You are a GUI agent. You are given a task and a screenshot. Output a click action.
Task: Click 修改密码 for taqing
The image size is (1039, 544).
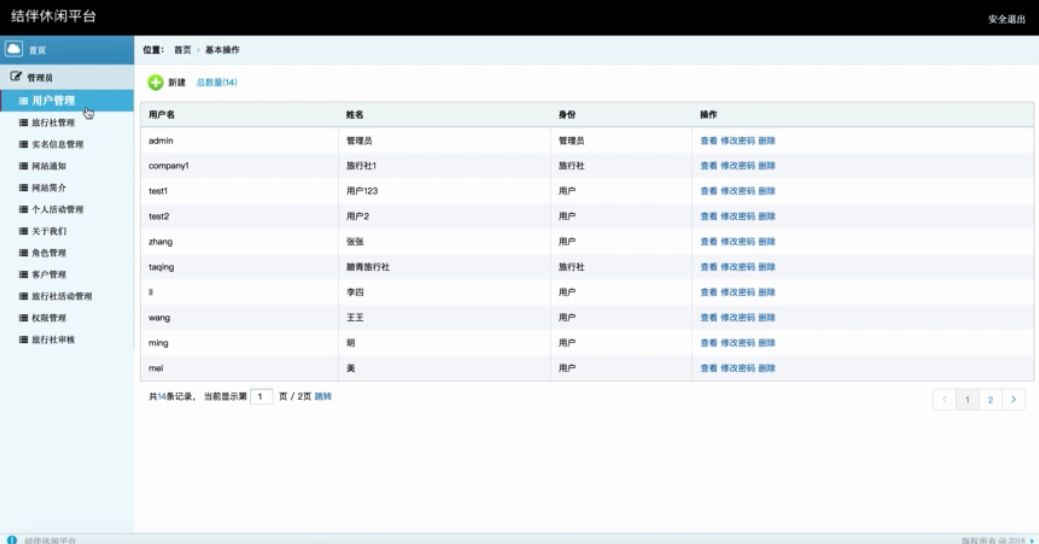tap(738, 266)
